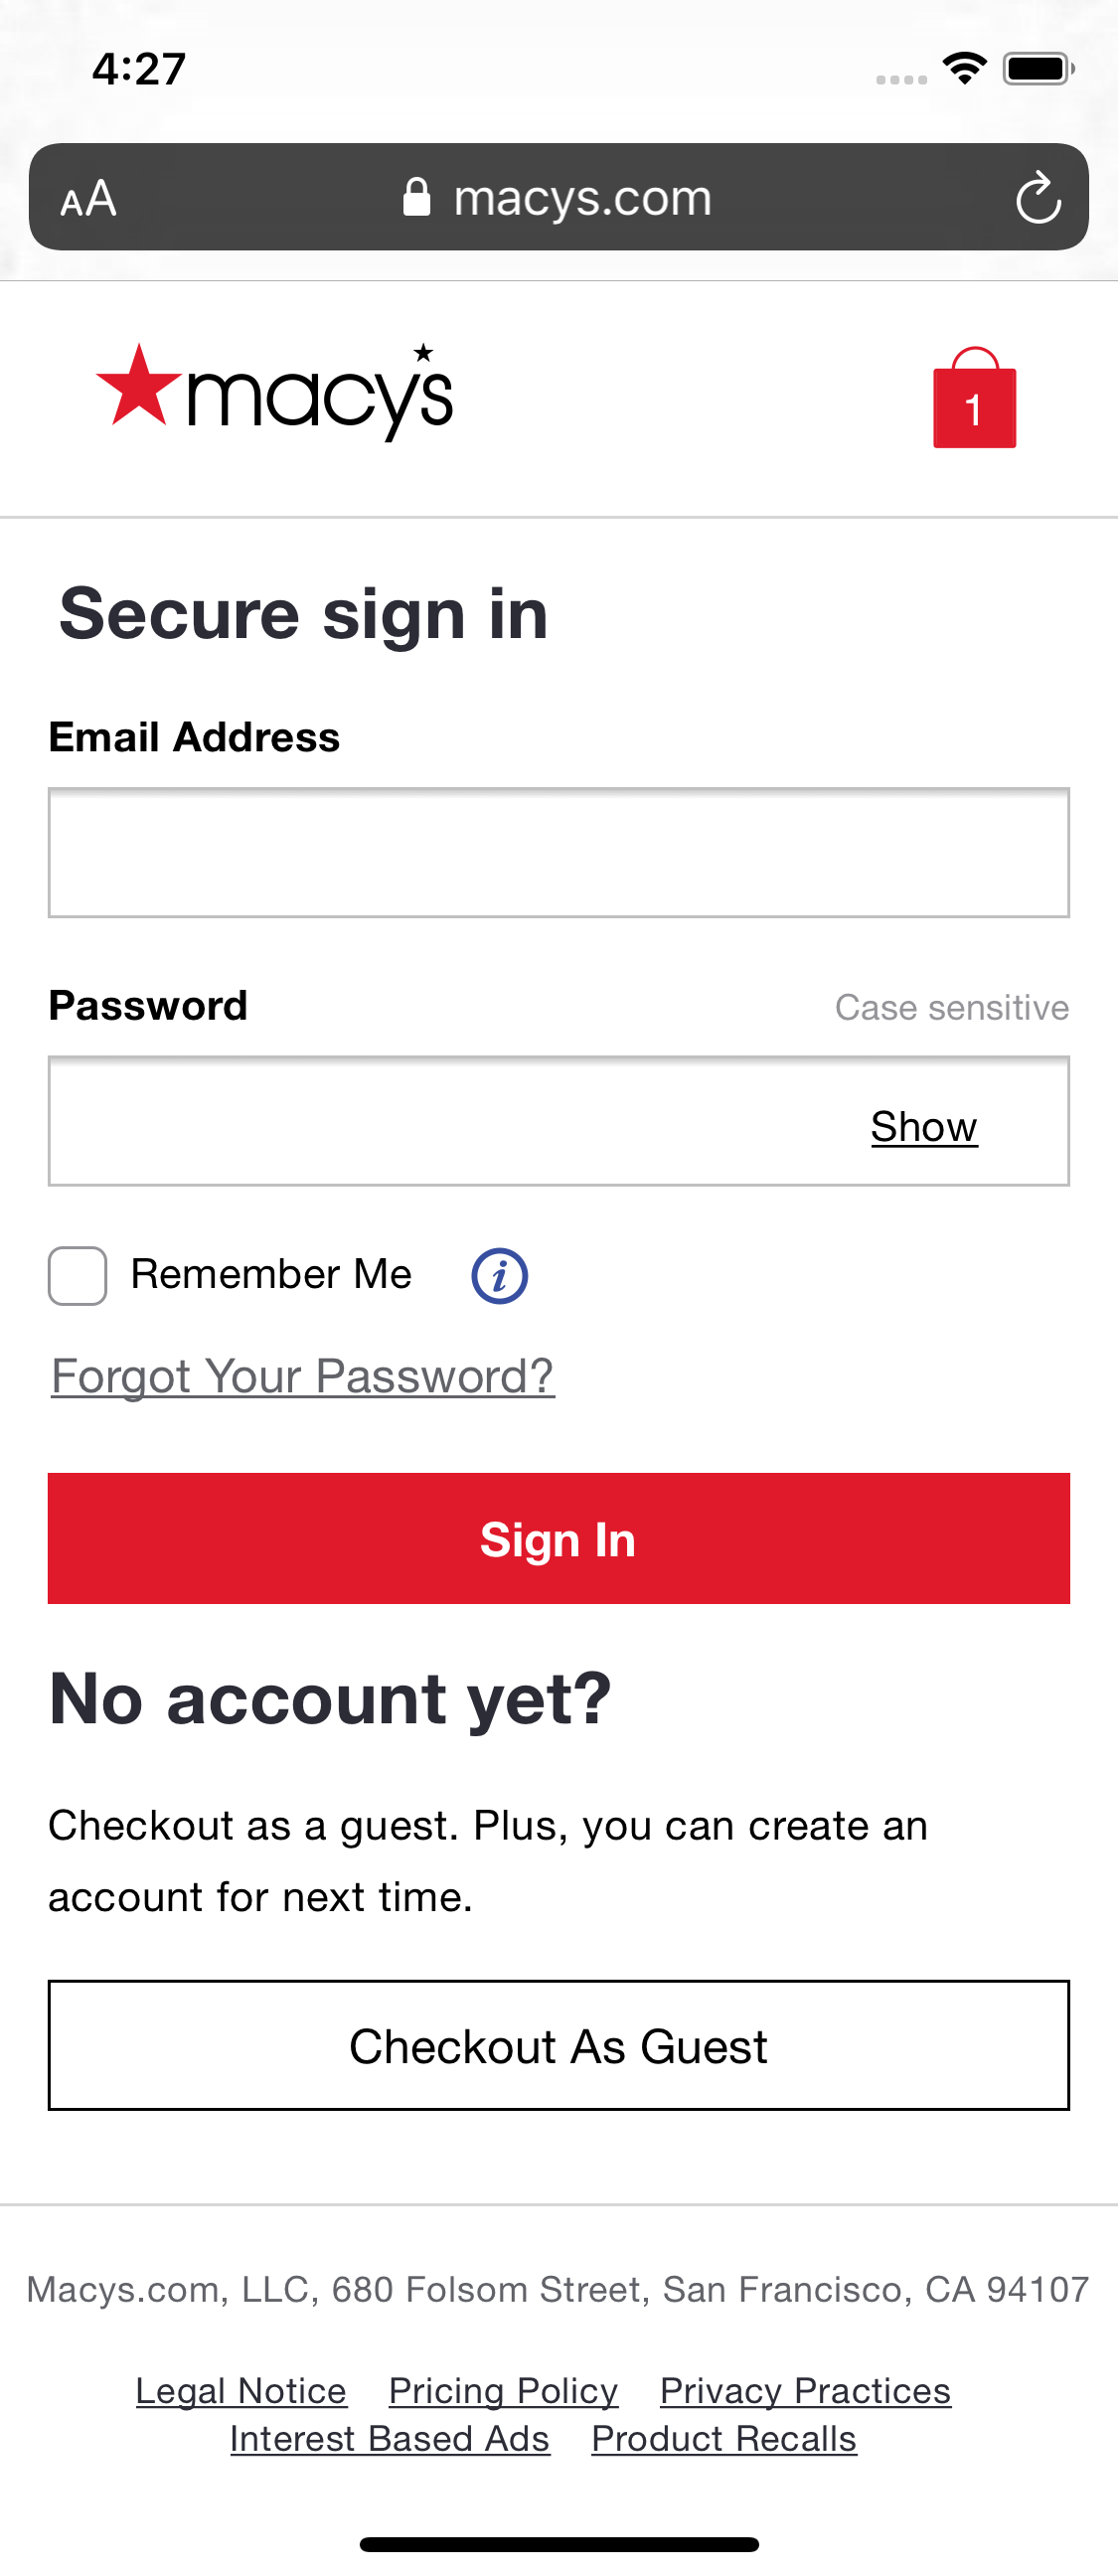Open the shopping bag with 1 item

click(x=973, y=400)
